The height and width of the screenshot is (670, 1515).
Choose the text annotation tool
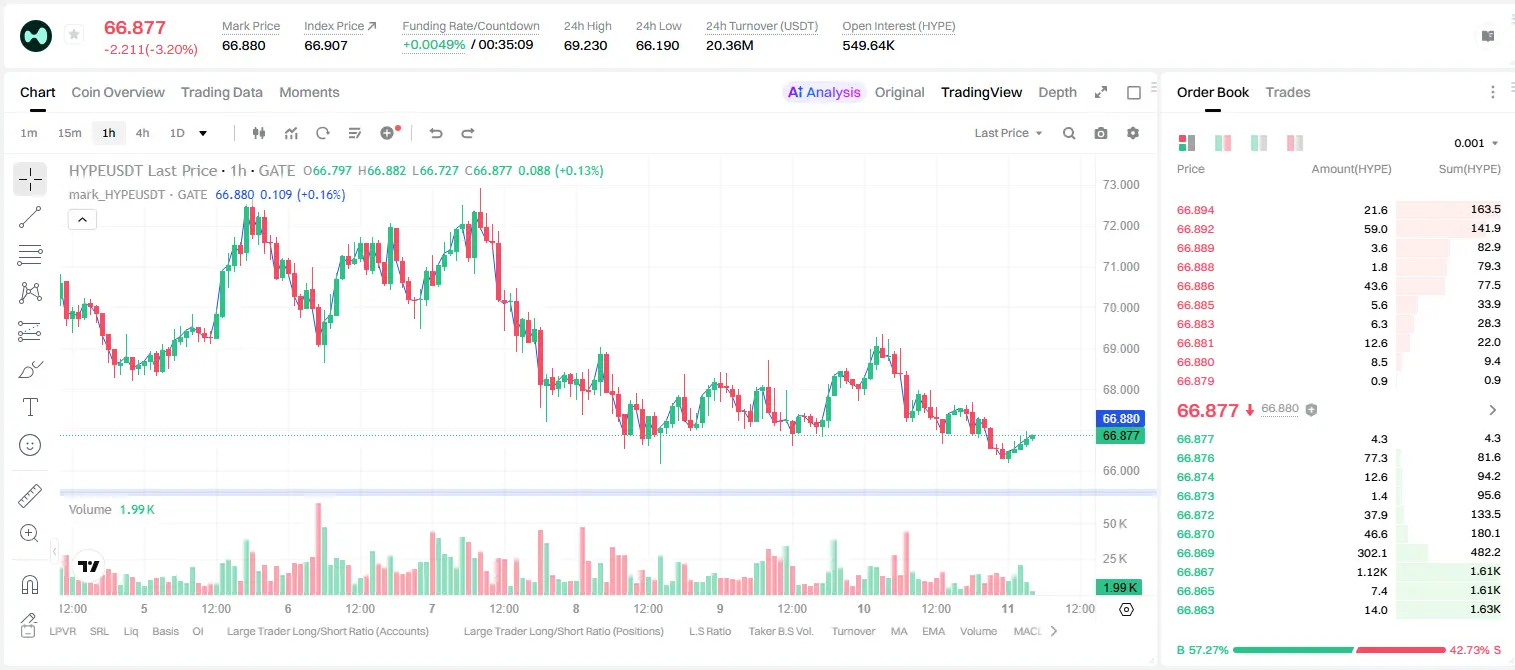[x=30, y=407]
